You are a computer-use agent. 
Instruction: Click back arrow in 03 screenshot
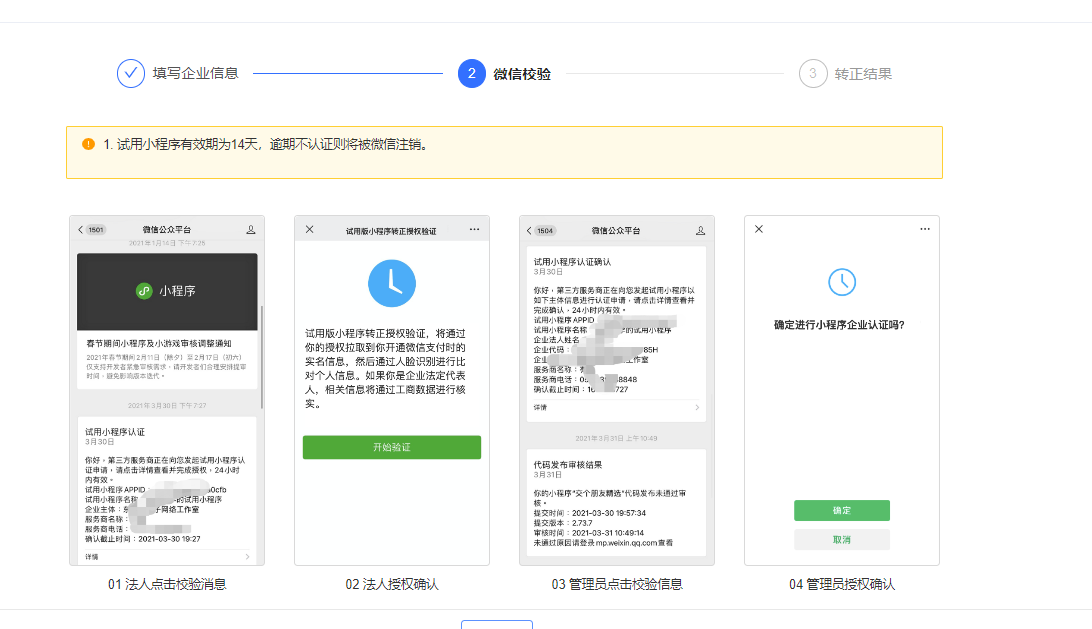point(529,231)
